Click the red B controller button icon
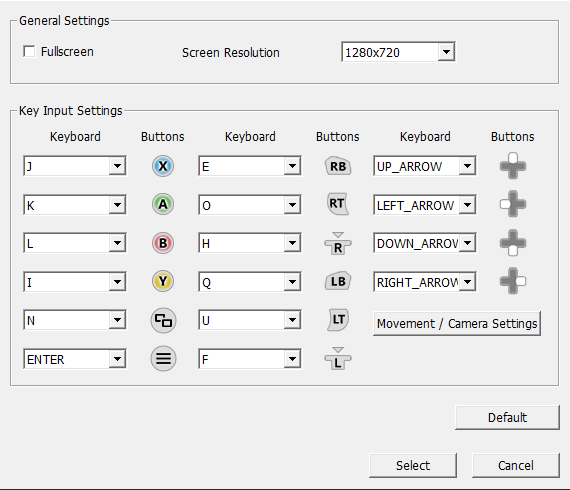 coord(163,243)
